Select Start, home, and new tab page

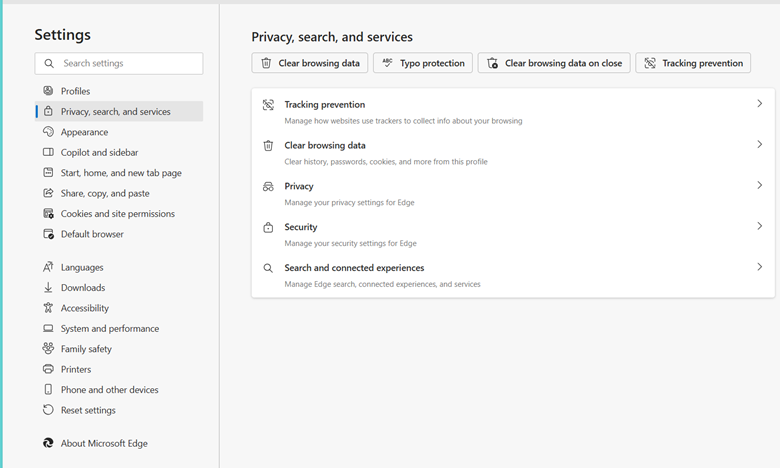click(x=121, y=173)
